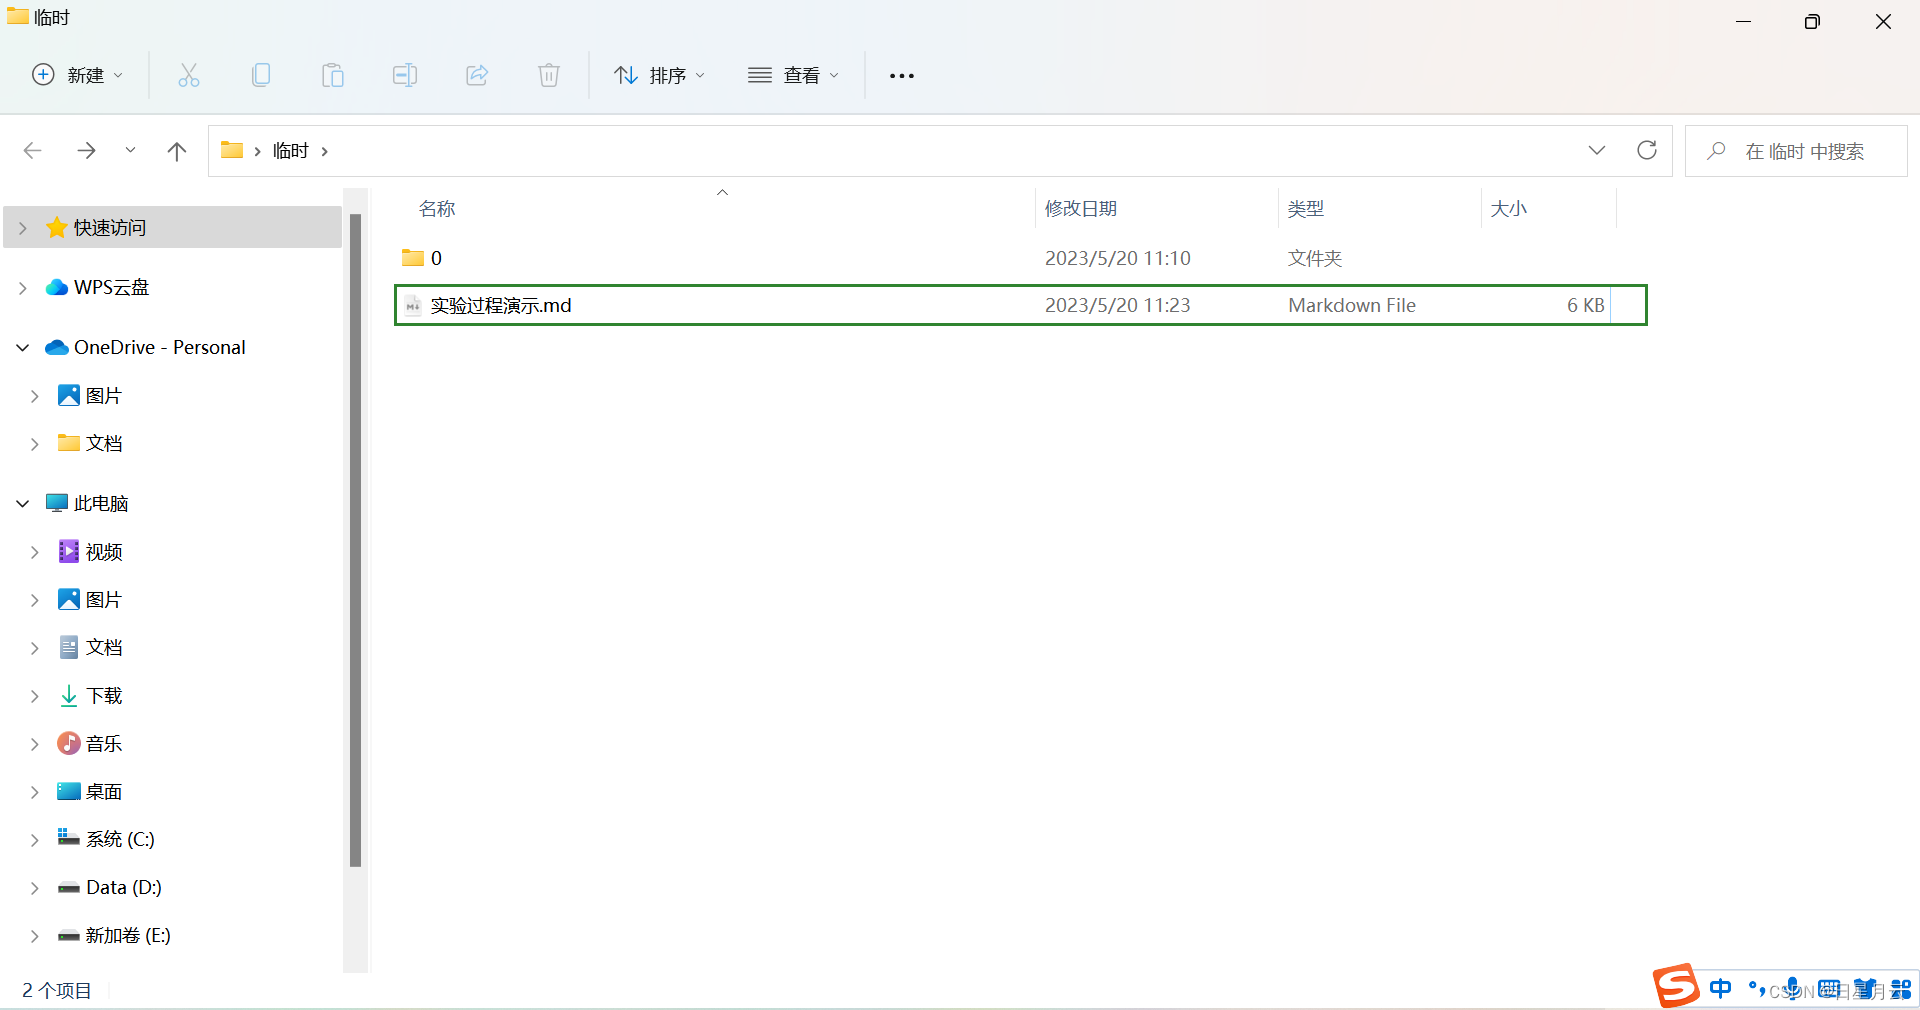Open the three-dot more options menu
Screen dimensions: 1920x1010
click(x=902, y=76)
